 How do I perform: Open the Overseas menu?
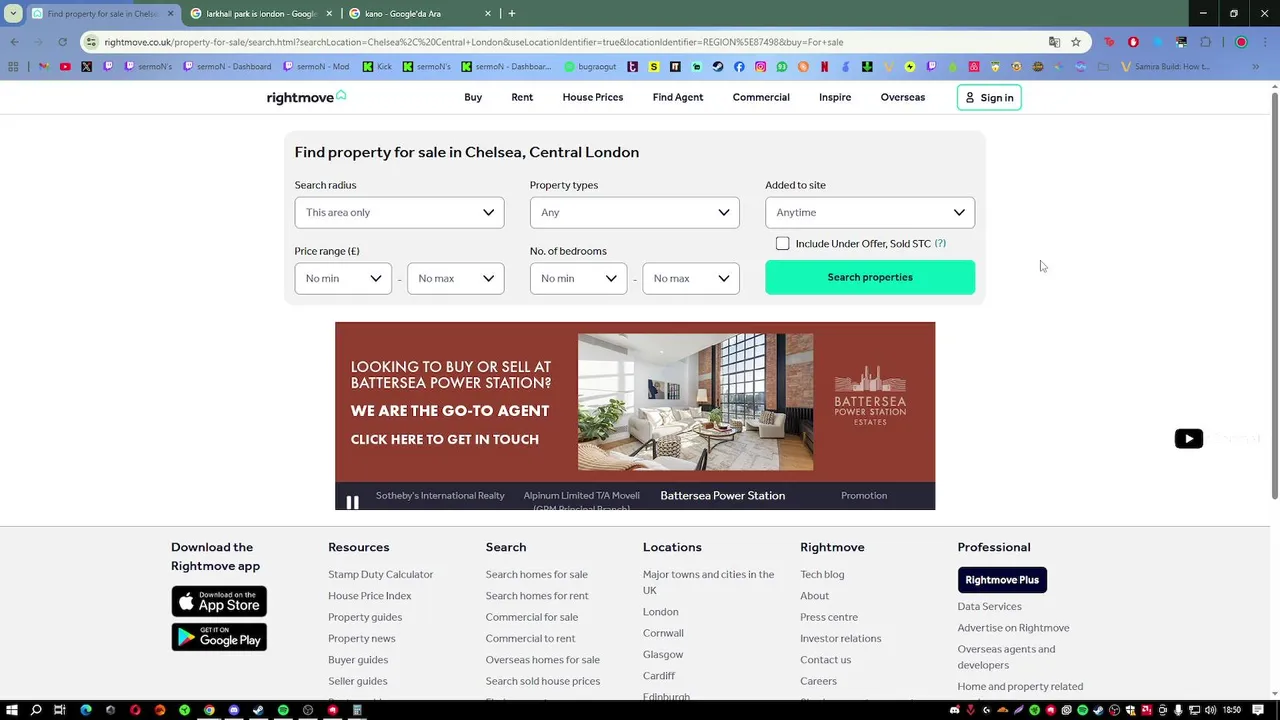point(903,97)
